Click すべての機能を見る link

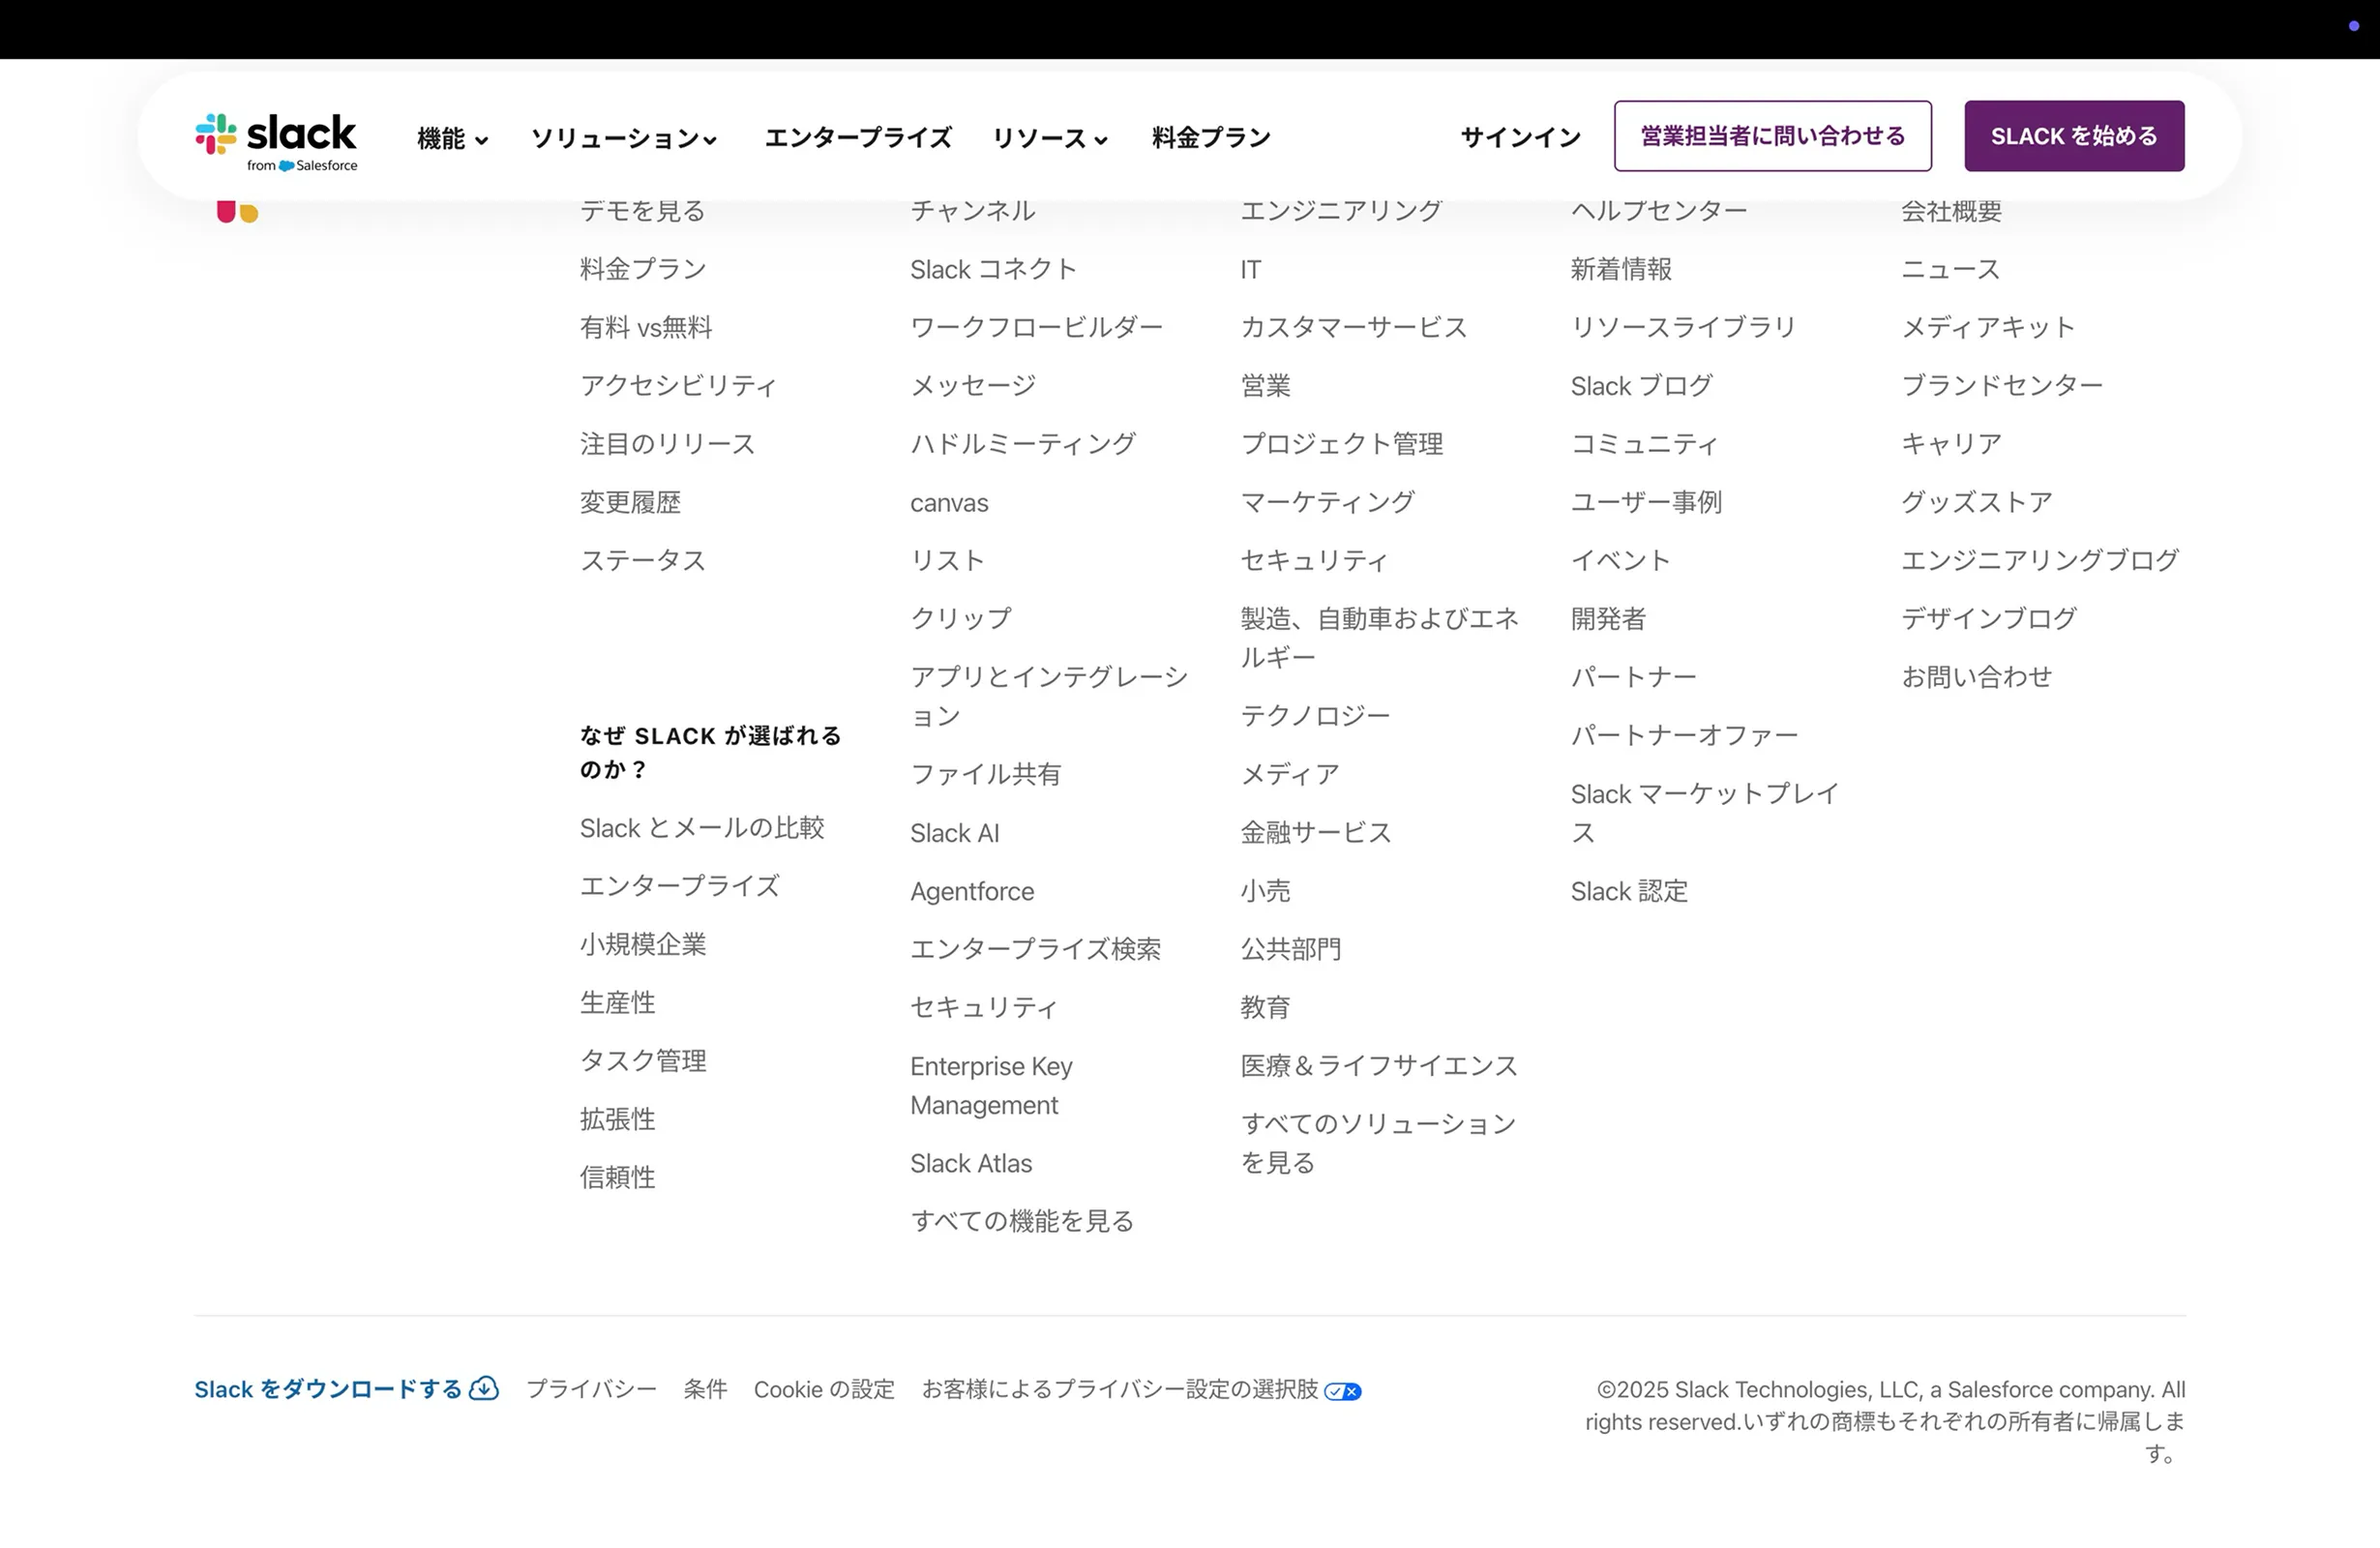tap(1021, 1221)
